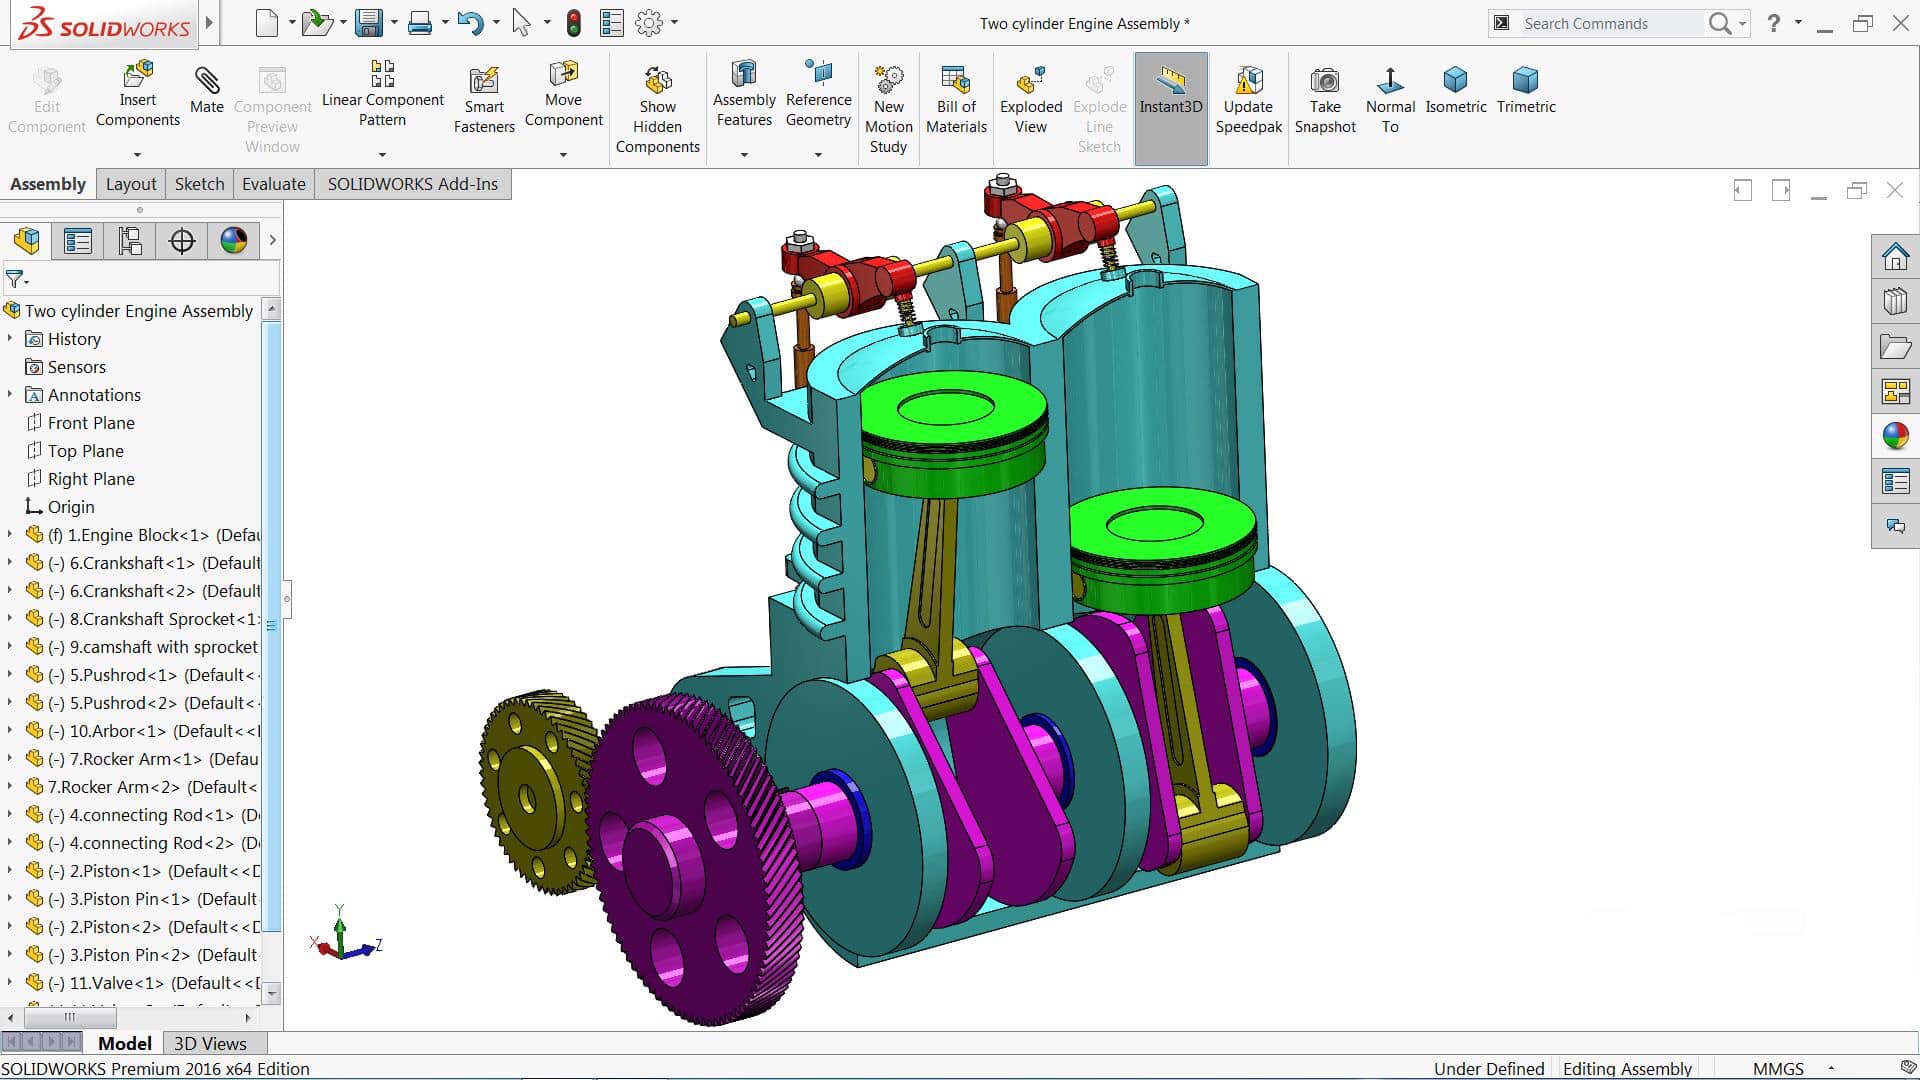The image size is (1920, 1080).
Task: Select 2.Piston<1> component in tree
Action: coord(142,871)
